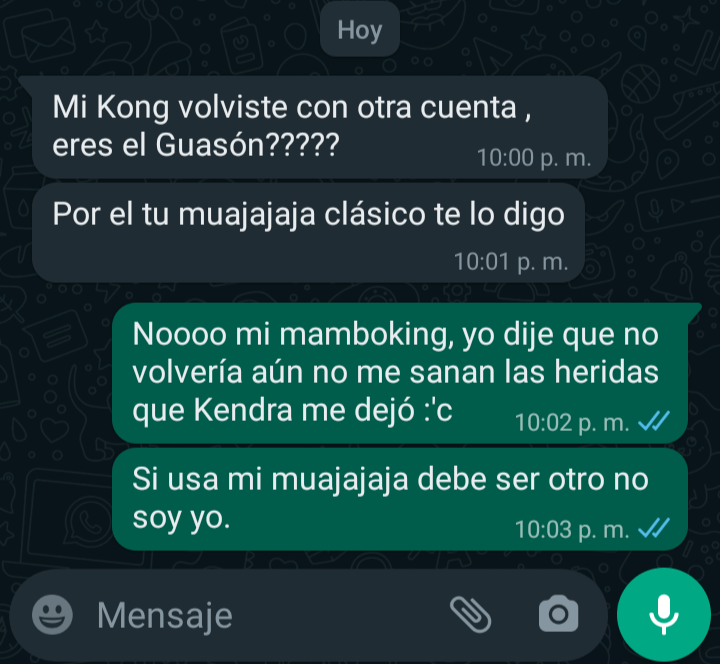The image size is (720, 664).
Task: Tap the word 'Kendra' in sent message
Action: pyautogui.click(x=243, y=410)
